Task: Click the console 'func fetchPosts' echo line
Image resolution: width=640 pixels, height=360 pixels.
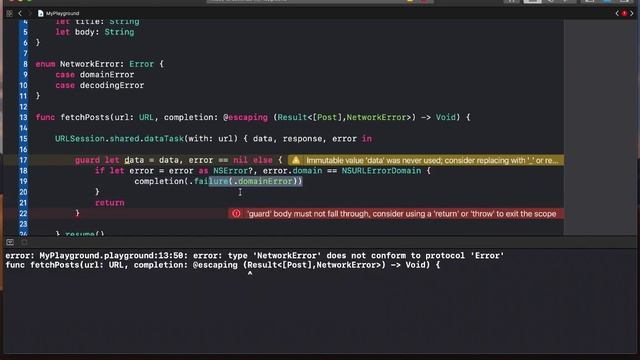Action: [223, 265]
